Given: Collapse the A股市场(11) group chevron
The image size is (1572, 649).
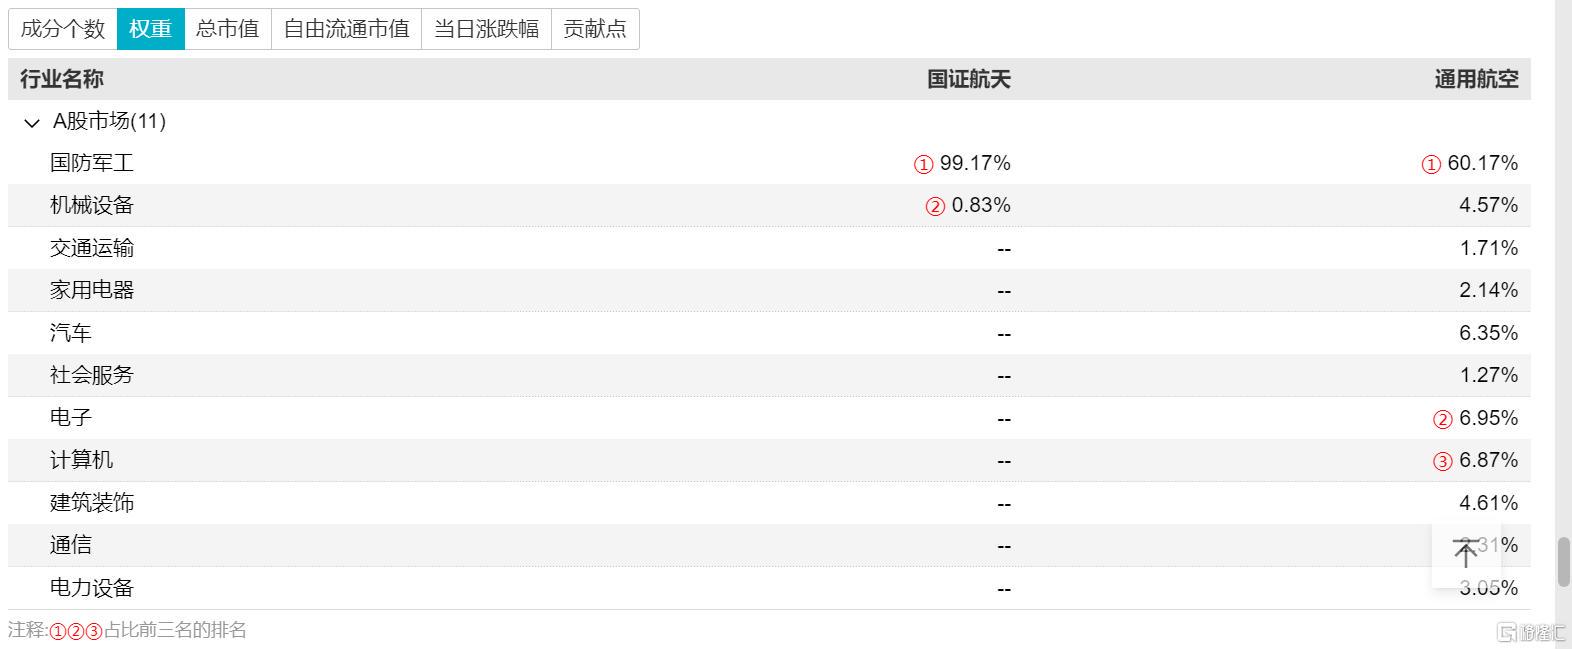Looking at the screenshot, I should 32,123.
